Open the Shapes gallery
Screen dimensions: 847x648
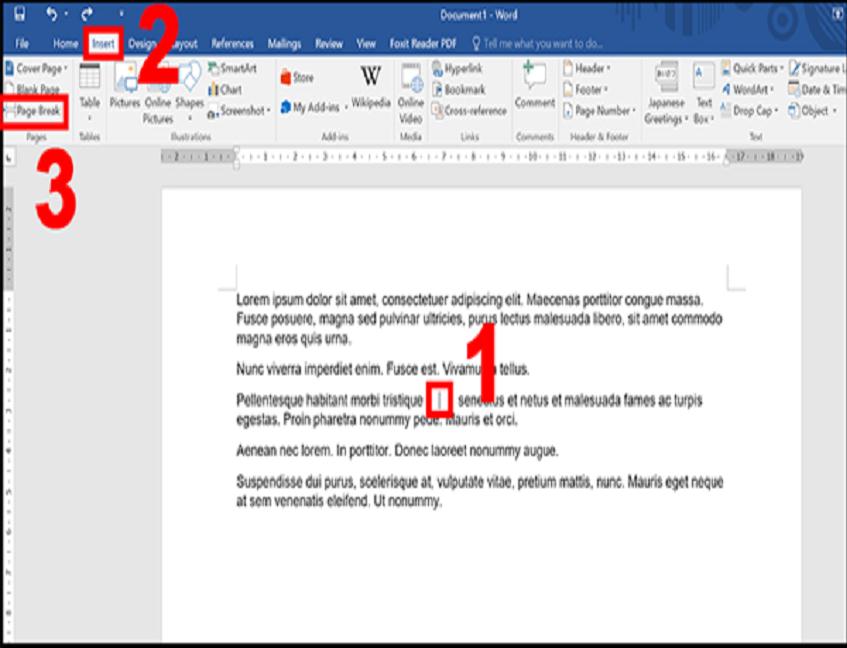[x=189, y=92]
